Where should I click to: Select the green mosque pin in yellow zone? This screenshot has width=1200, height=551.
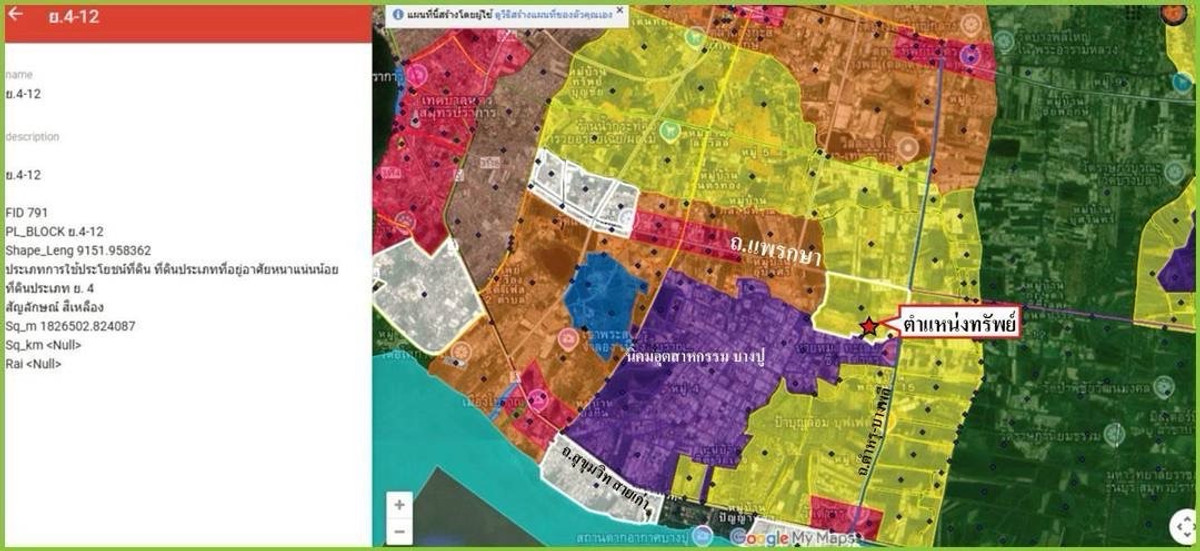coord(668,130)
